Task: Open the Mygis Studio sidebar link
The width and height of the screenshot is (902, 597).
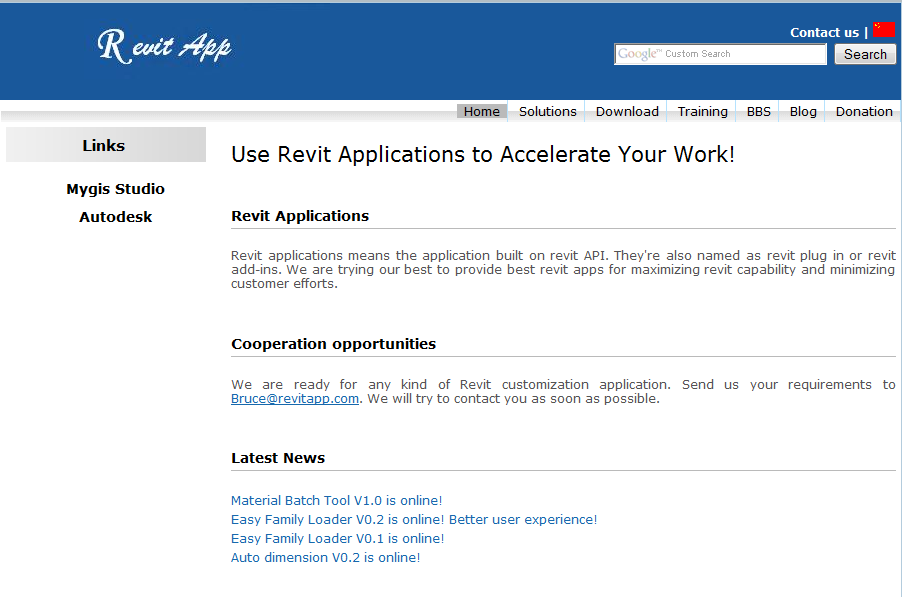Action: [115, 189]
